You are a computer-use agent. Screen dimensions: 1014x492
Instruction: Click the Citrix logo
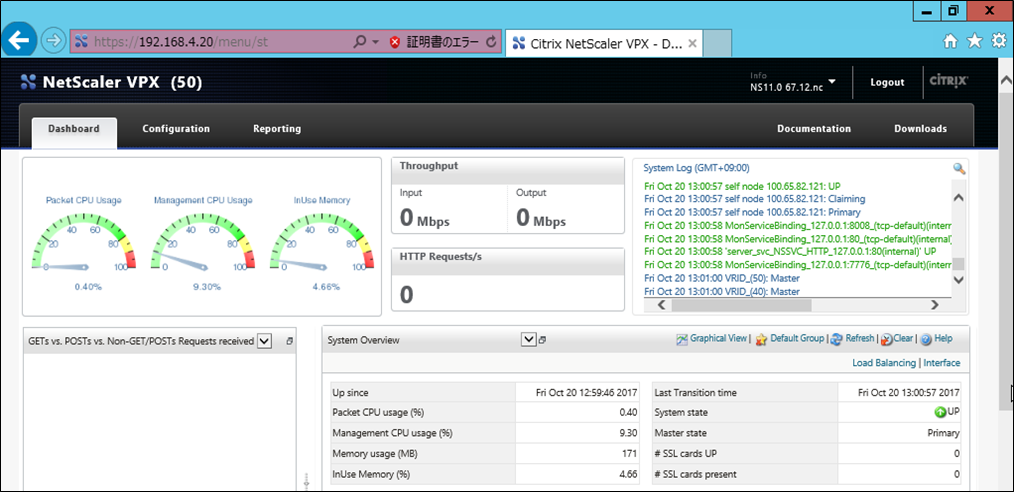[948, 81]
